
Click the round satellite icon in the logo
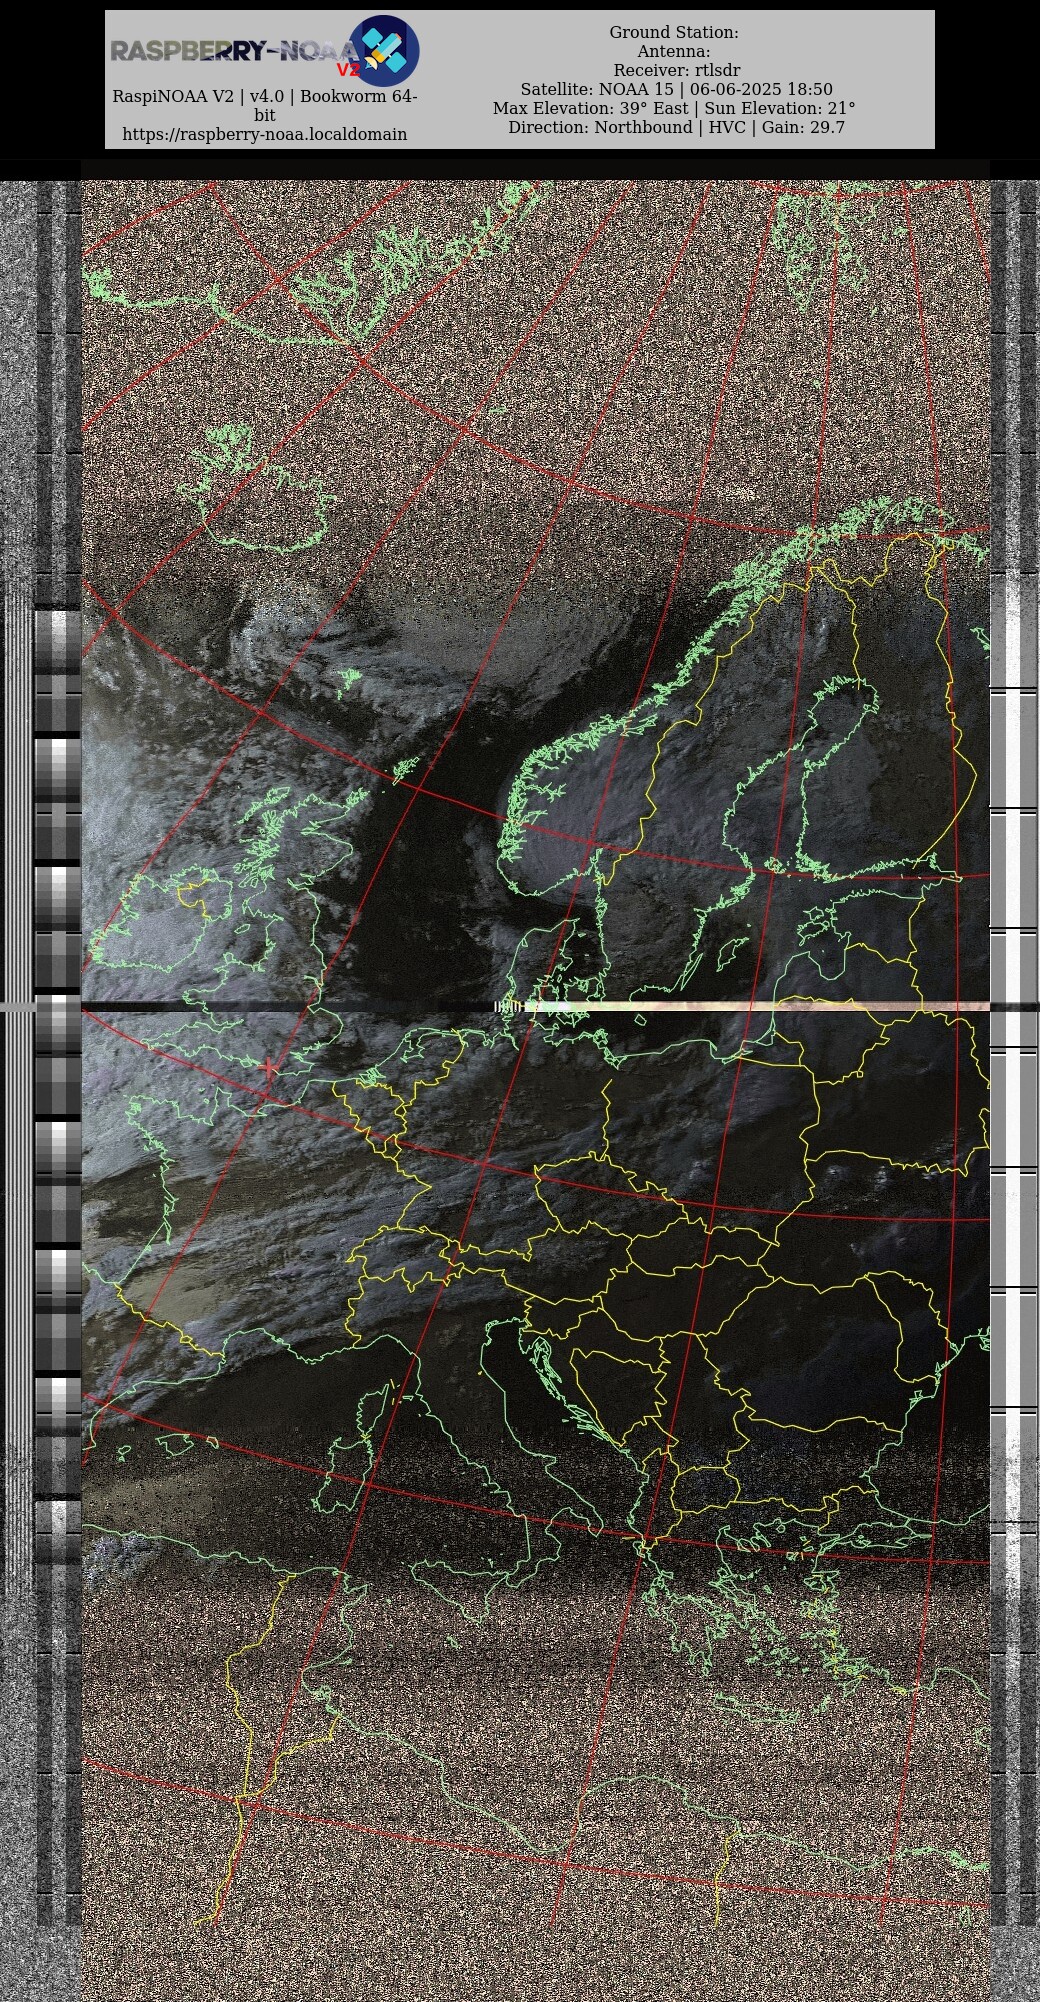coord(384,50)
